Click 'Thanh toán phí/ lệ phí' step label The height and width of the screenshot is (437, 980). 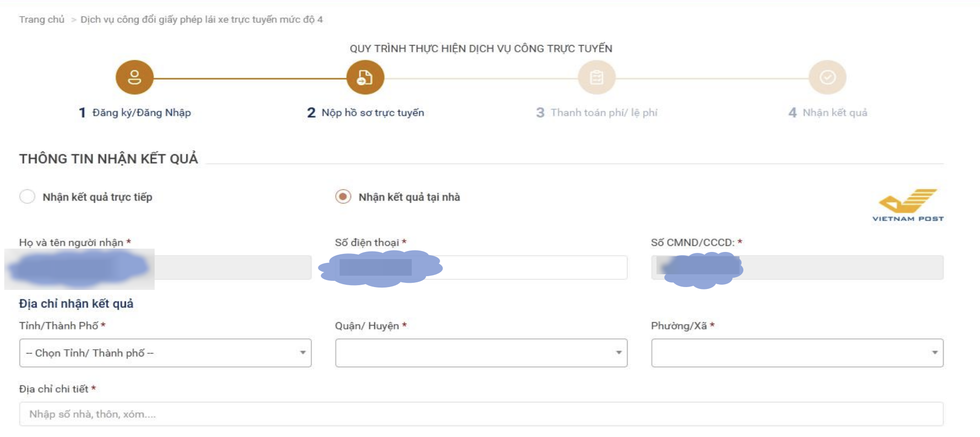coord(603,113)
